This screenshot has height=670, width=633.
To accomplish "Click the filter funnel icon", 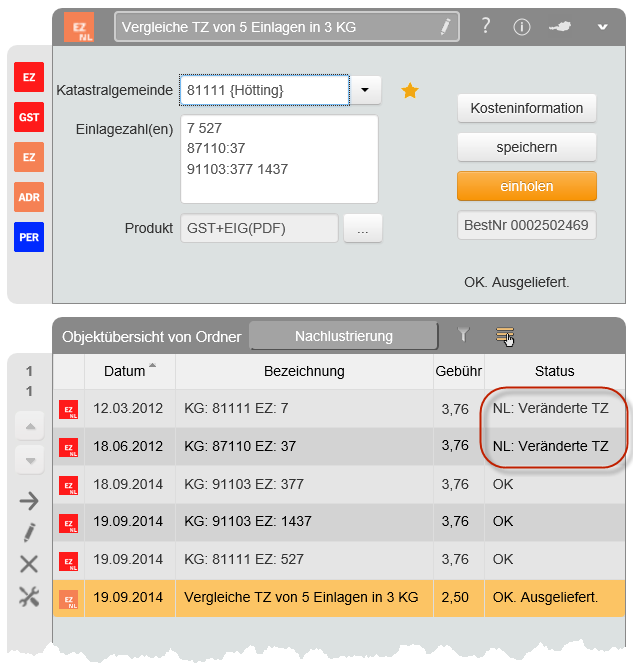I will point(463,335).
